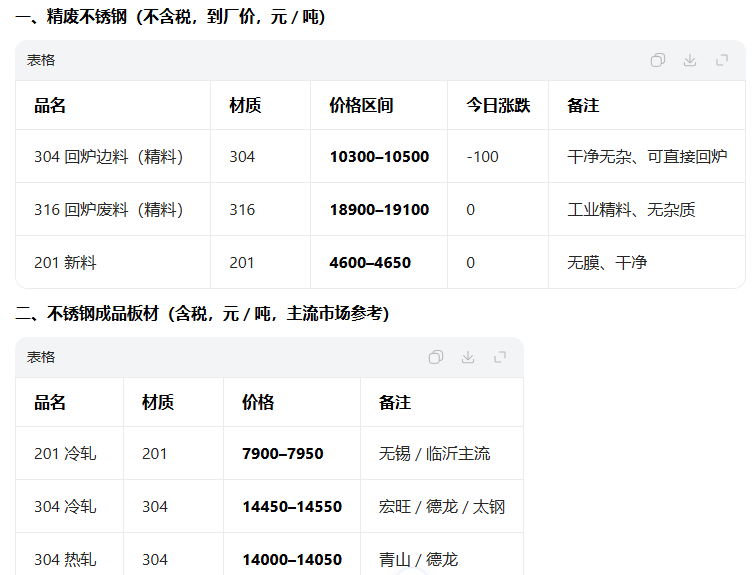The image size is (755, 575).
Task: Click the 宏旺 / 德龙 / 太钢 remark
Action: [442, 507]
